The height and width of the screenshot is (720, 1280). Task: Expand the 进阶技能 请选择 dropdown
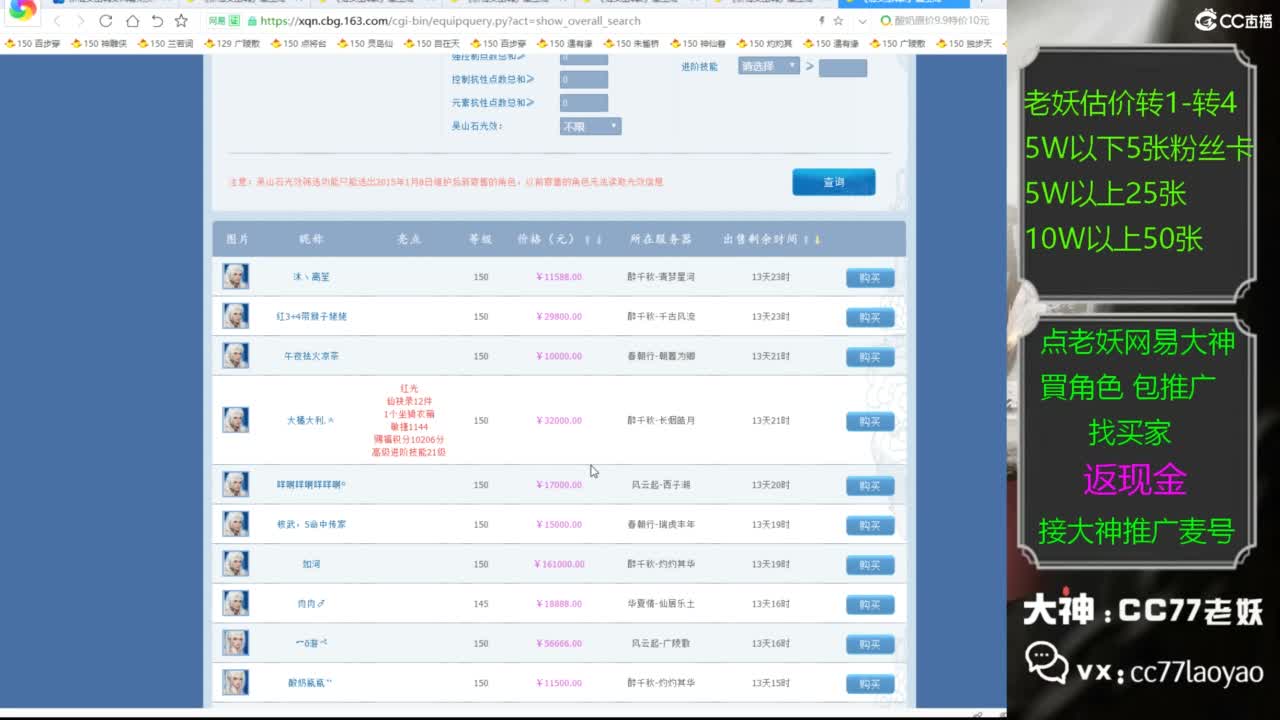768,66
